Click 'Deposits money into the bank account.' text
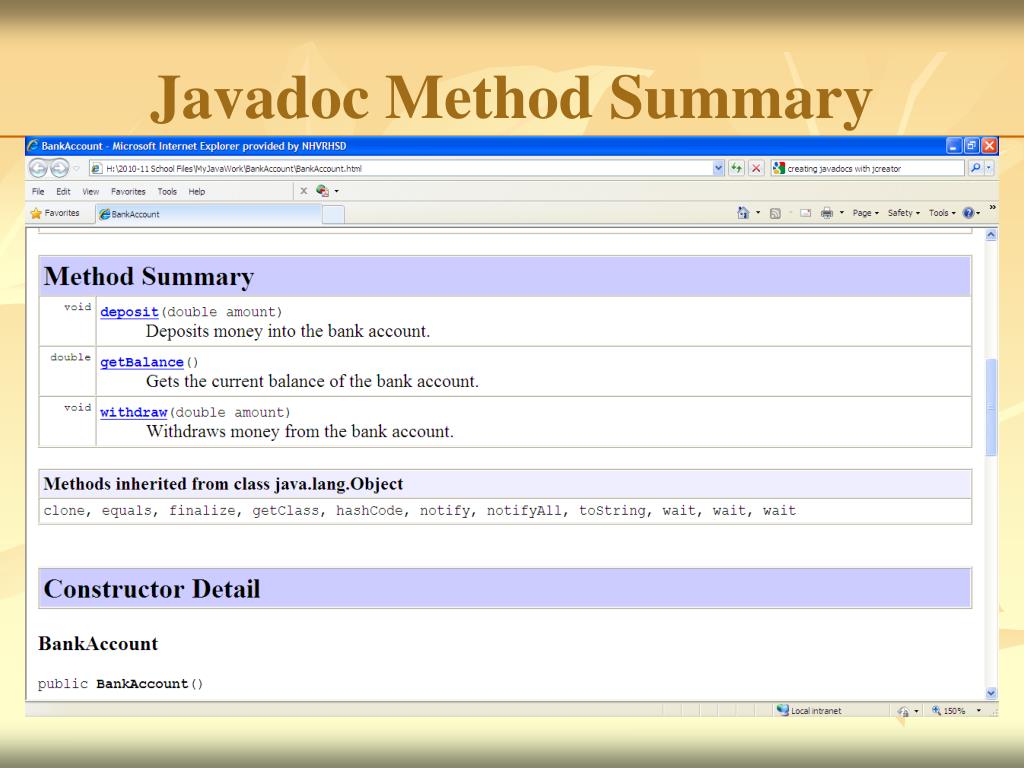Screen dimensions: 1024x768 (x=288, y=331)
